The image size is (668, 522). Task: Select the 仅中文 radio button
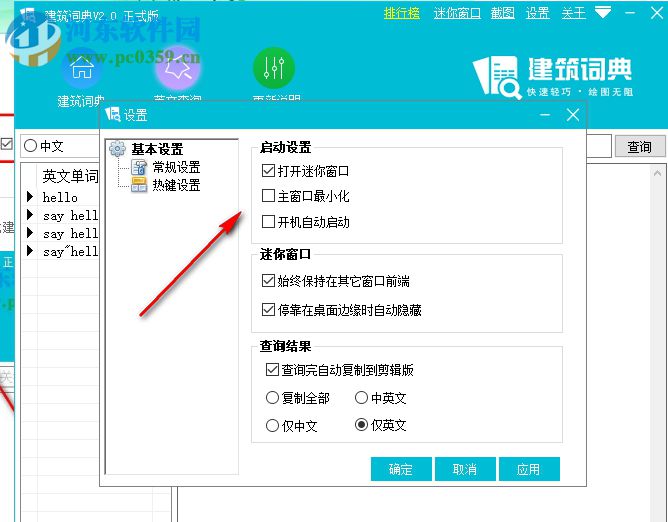(272, 425)
